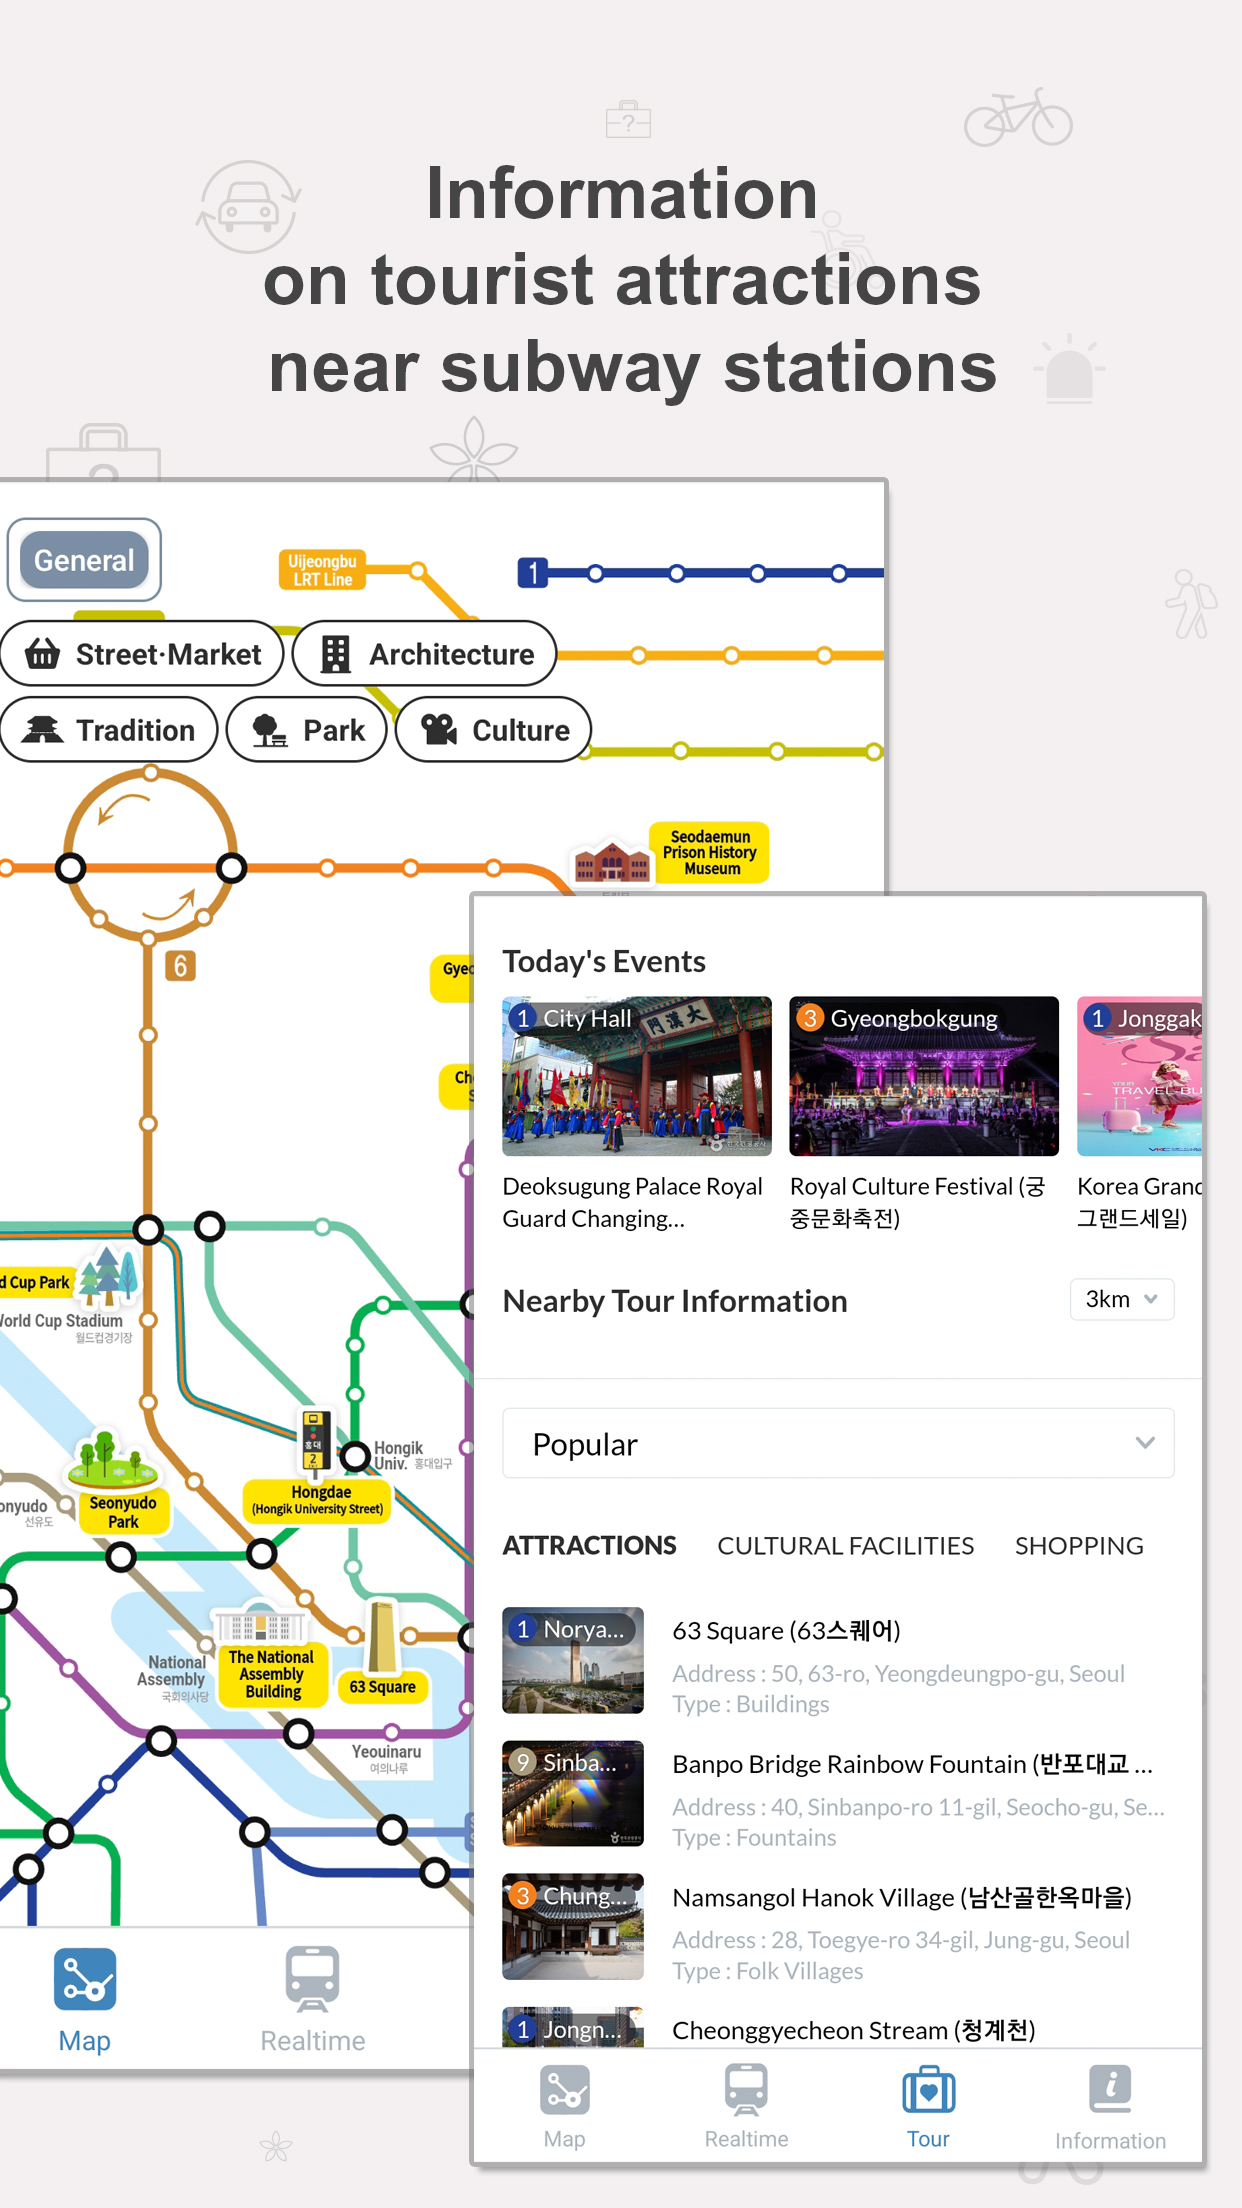Open Korea Grand Sale event thumbnail
The width and height of the screenshot is (1242, 2208).
point(1139,1076)
